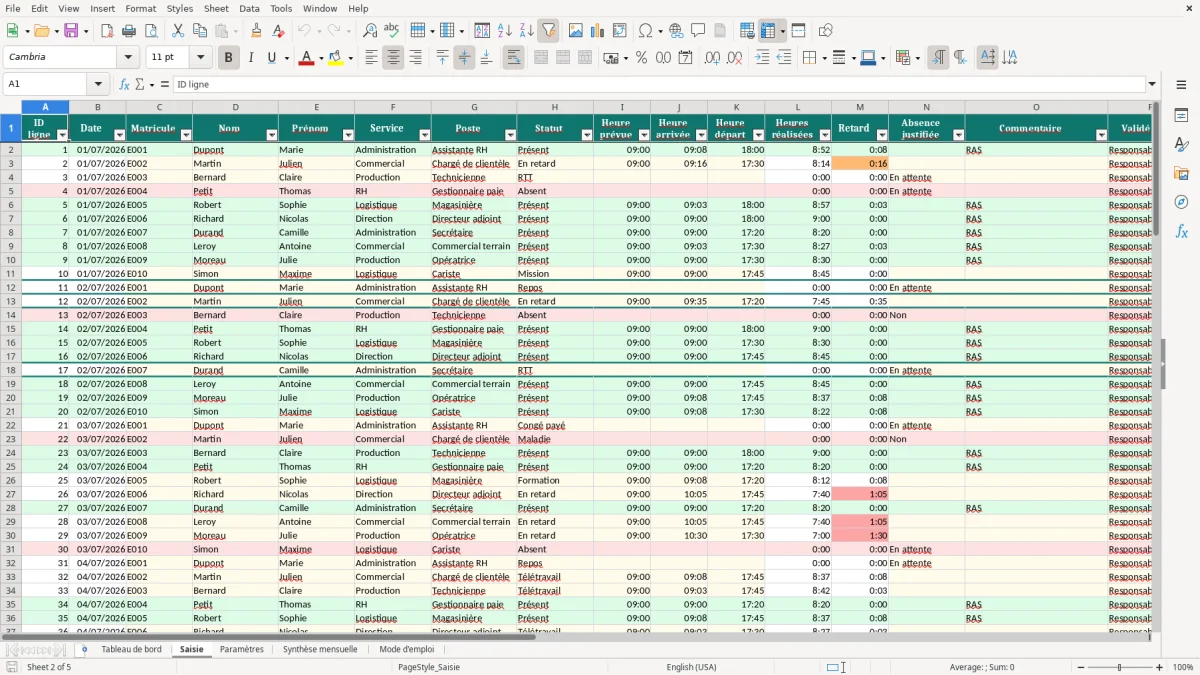The height and width of the screenshot is (675, 1200).
Task: Toggle Center Vertically alignment
Action: 464,58
